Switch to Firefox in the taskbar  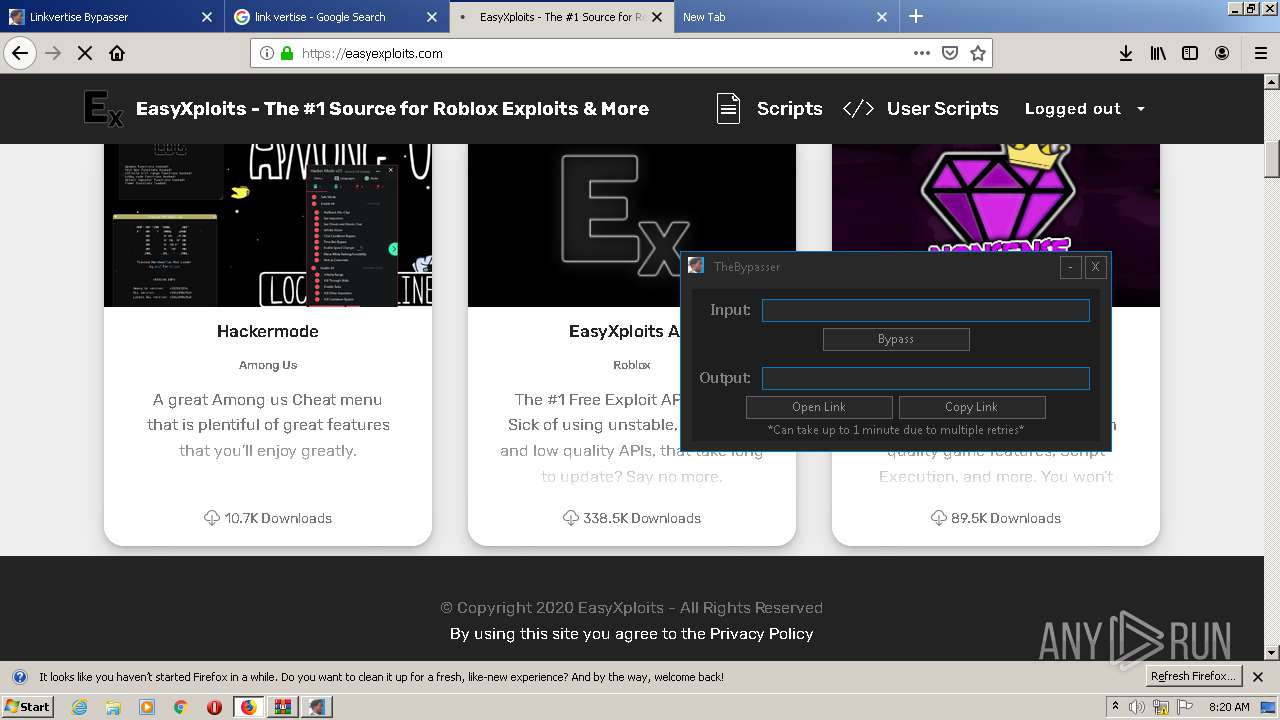coord(248,707)
